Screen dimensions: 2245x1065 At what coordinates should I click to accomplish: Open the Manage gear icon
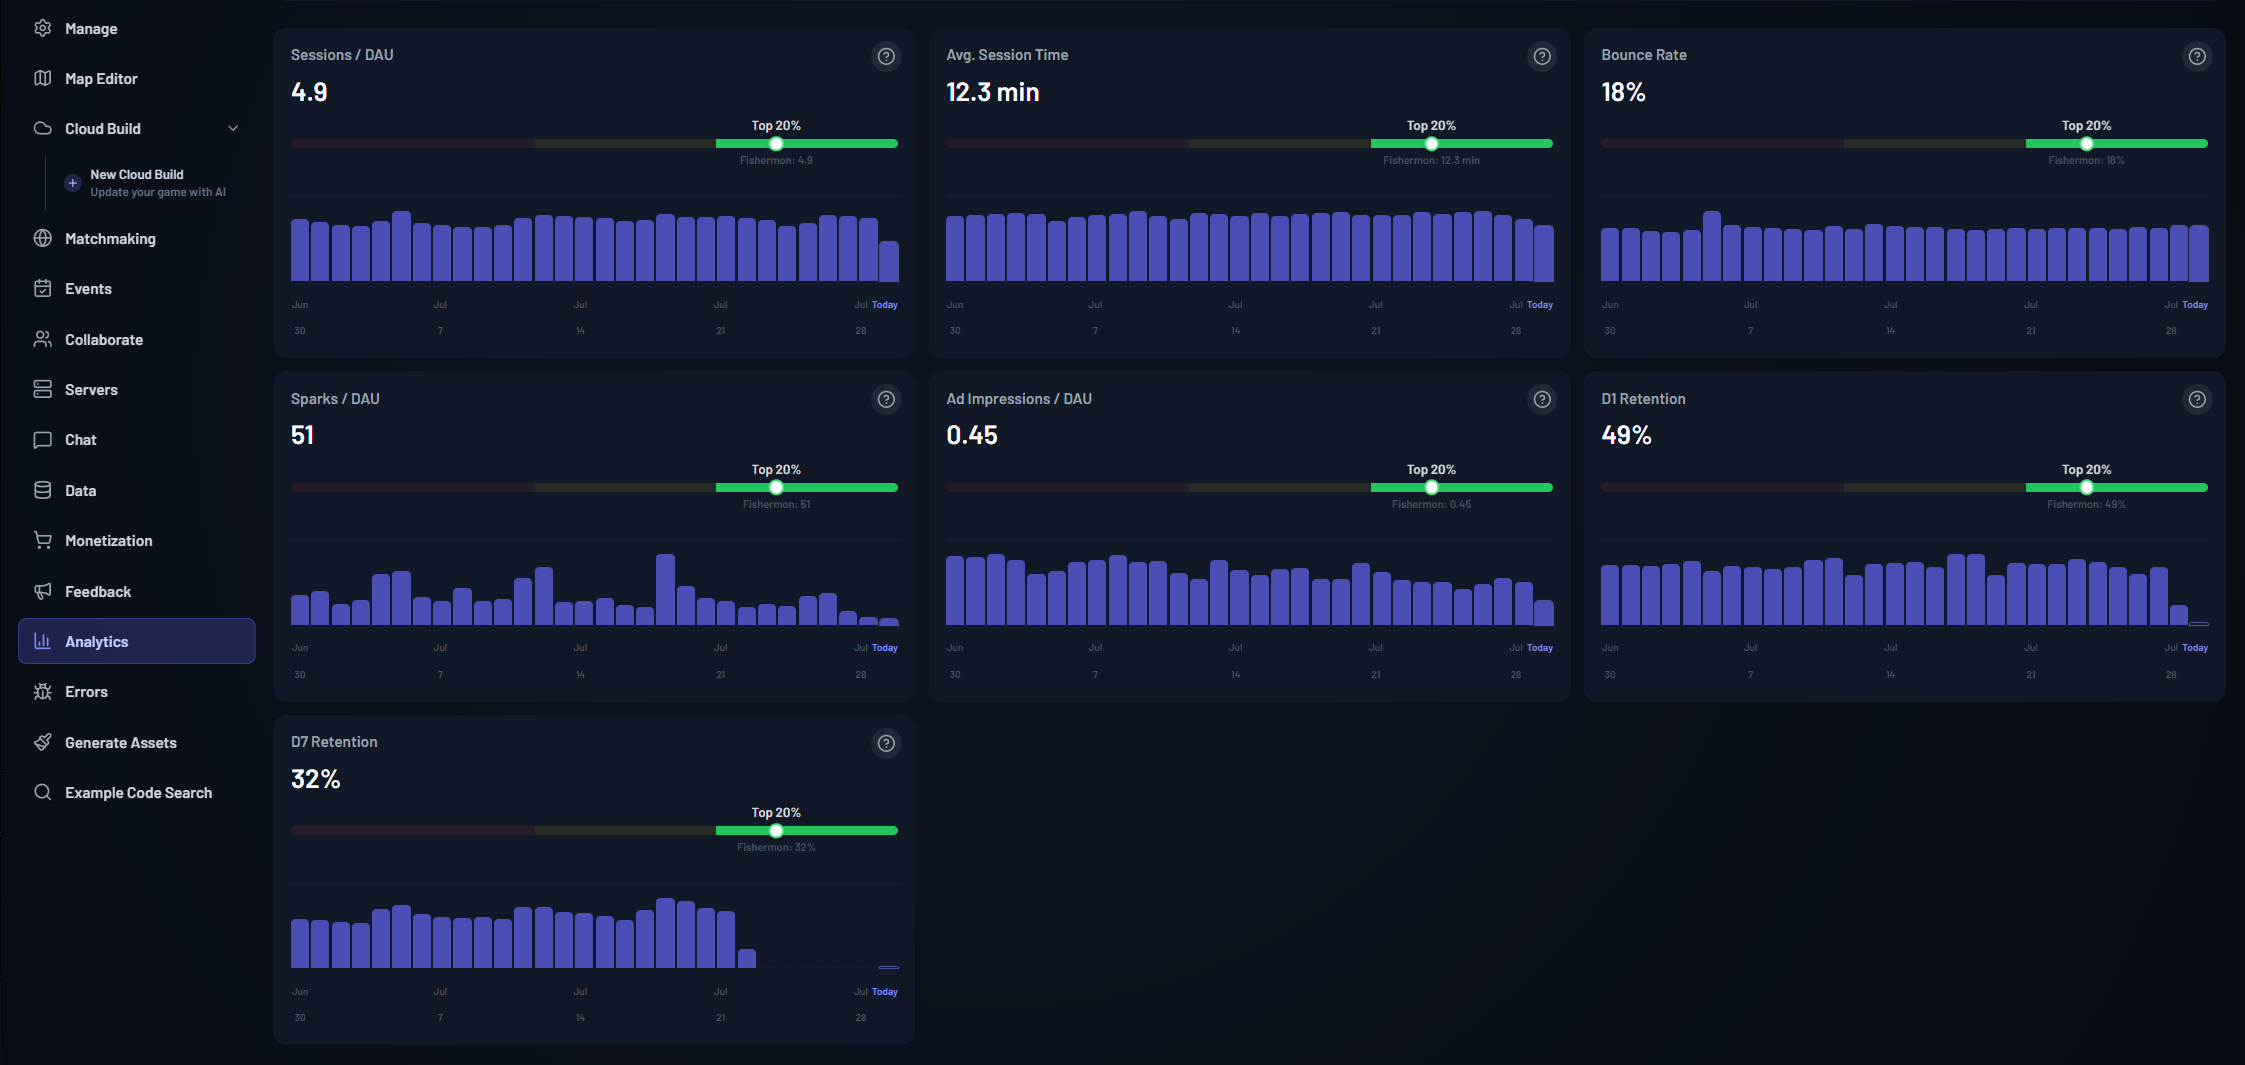tap(42, 28)
